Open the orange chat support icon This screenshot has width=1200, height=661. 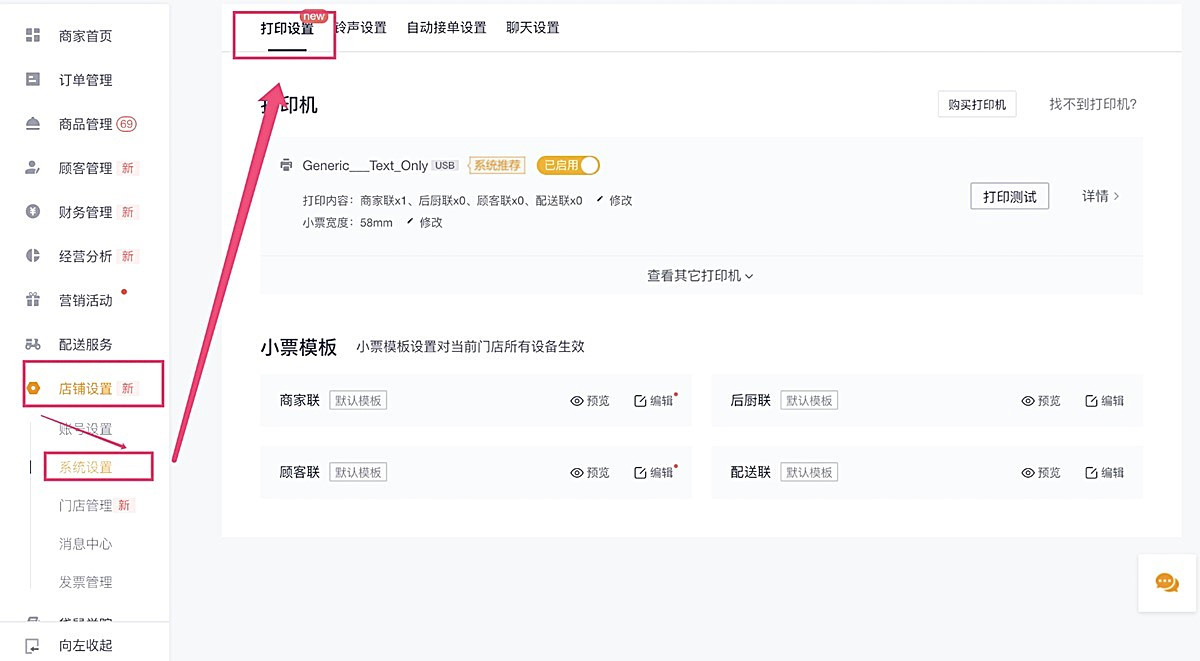[1167, 583]
